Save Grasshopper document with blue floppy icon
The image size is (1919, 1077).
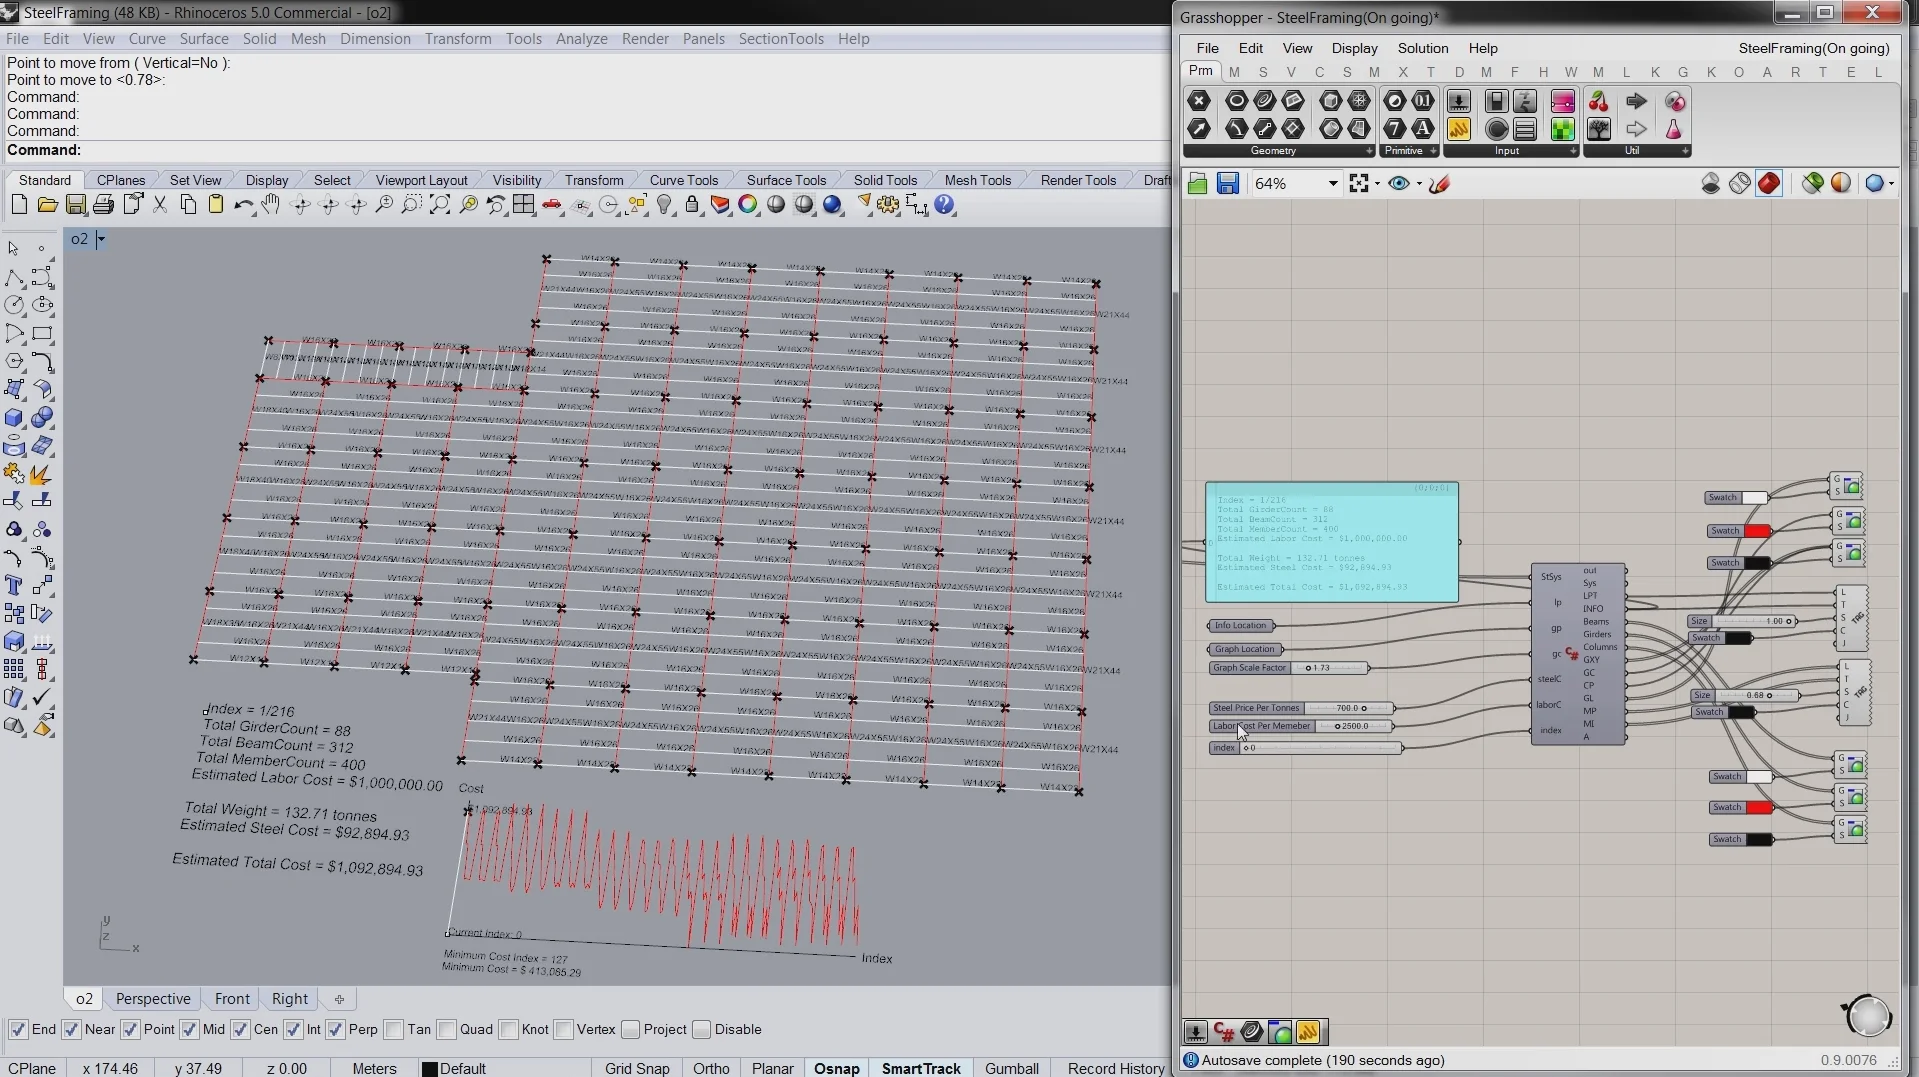pos(1228,183)
